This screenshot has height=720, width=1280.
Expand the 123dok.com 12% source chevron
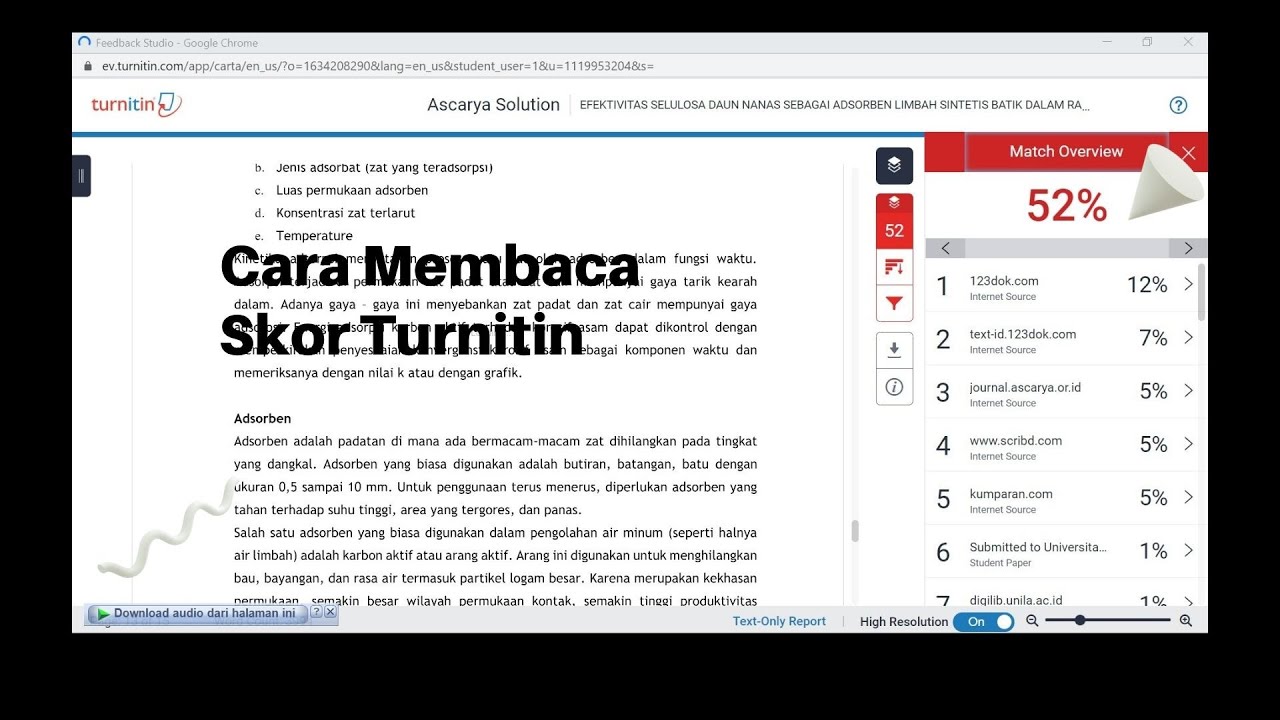pyautogui.click(x=1188, y=284)
